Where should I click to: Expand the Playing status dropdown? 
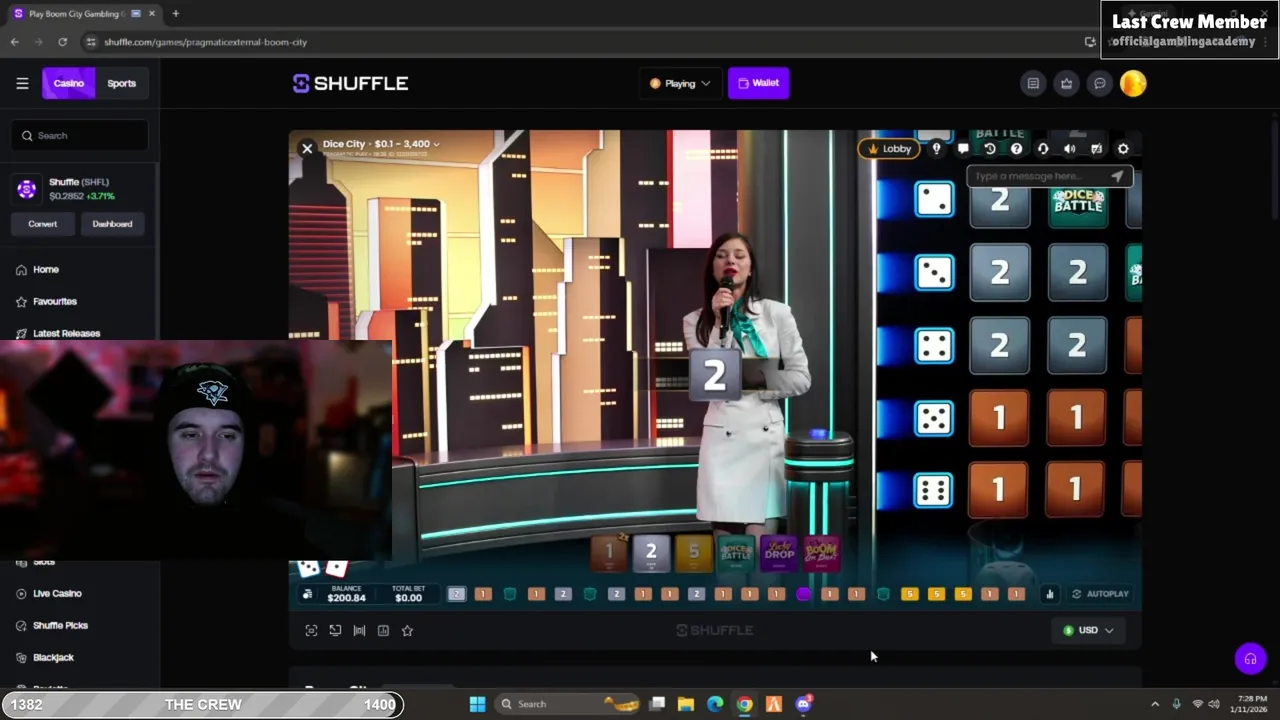tap(680, 83)
